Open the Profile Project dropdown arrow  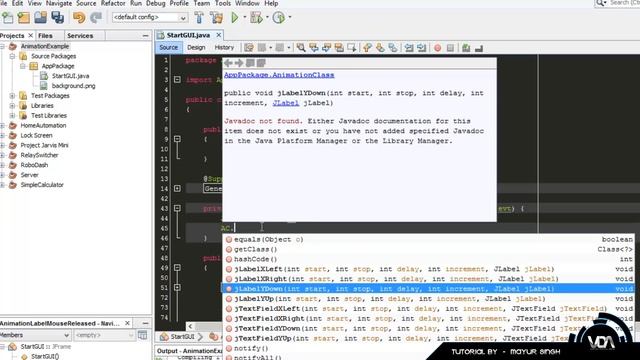[x=290, y=18]
